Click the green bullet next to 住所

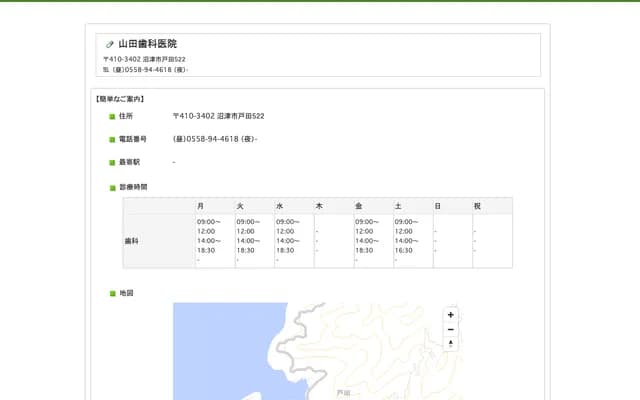(x=112, y=117)
